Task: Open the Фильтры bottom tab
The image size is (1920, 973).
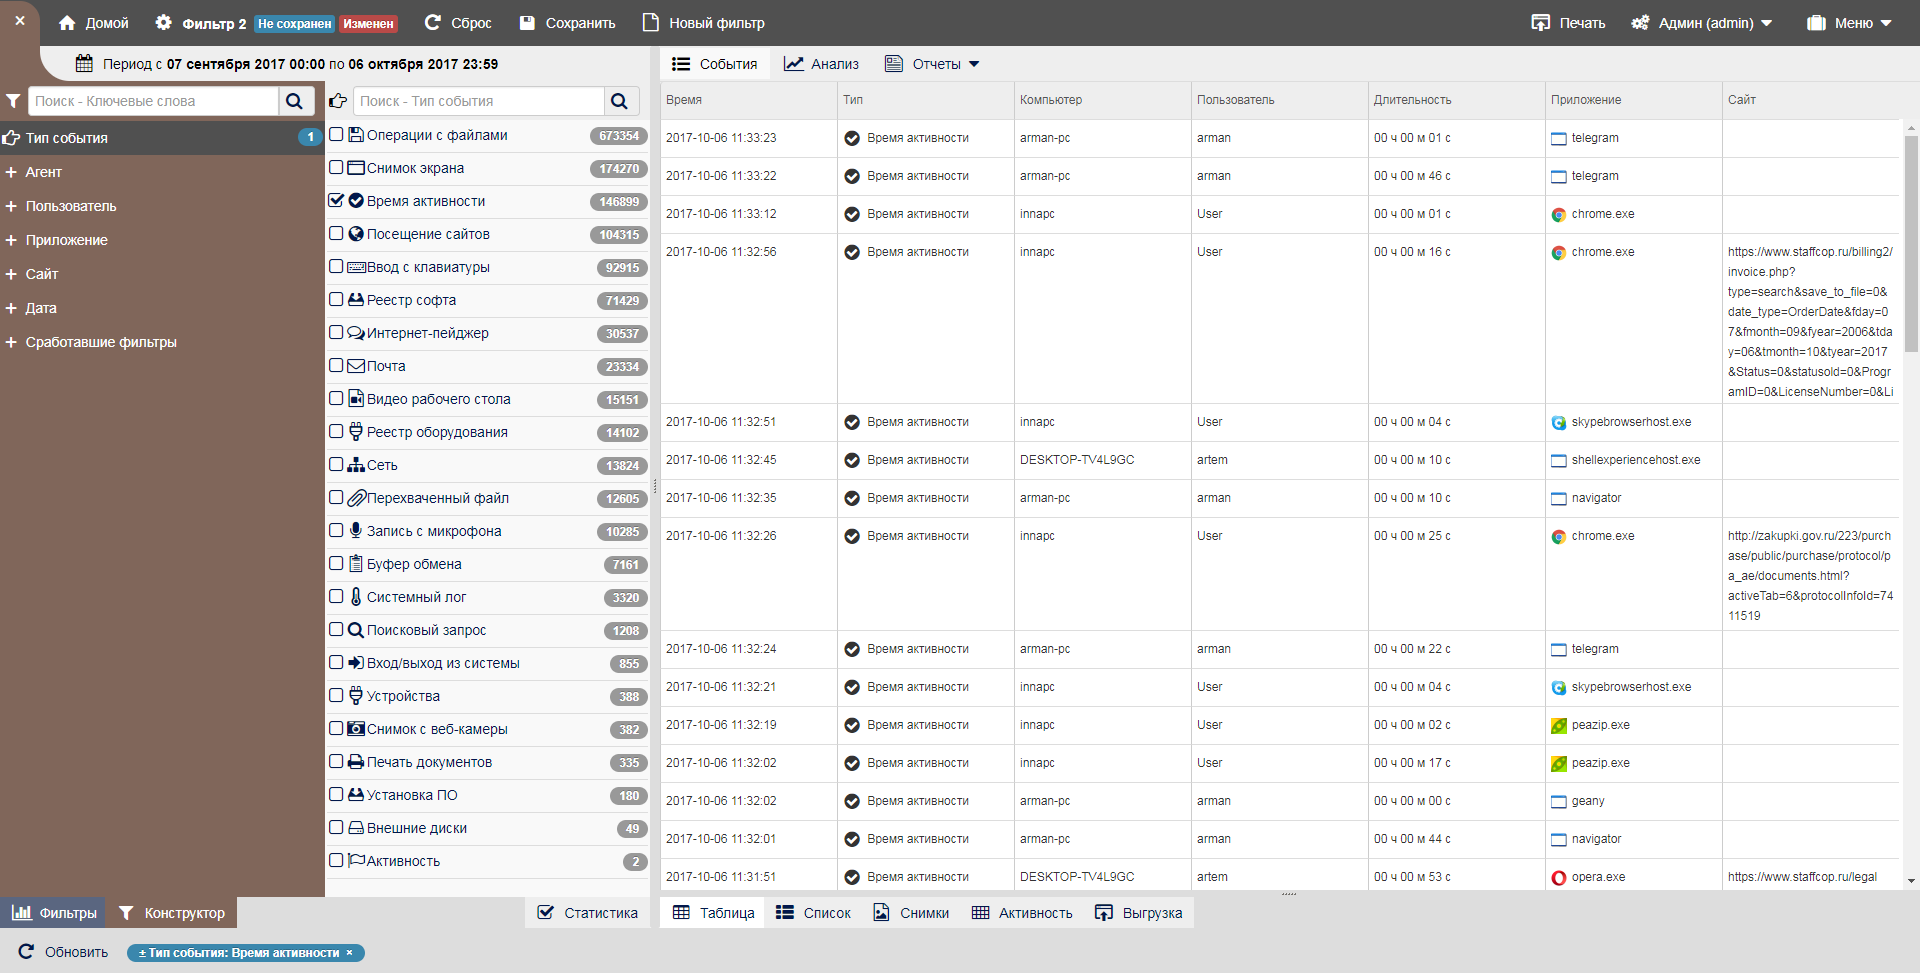Action: [x=55, y=913]
